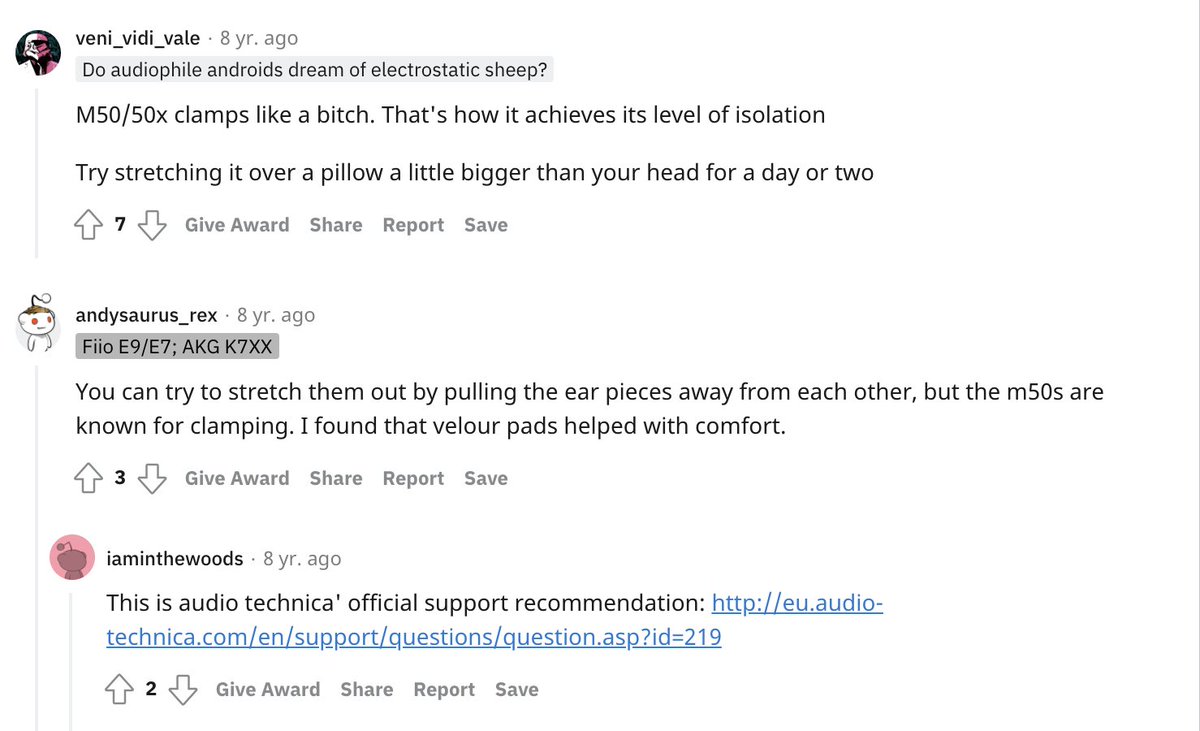Upvote andysaurus_rex's comment
The height and width of the screenshot is (731, 1200).
click(x=90, y=479)
